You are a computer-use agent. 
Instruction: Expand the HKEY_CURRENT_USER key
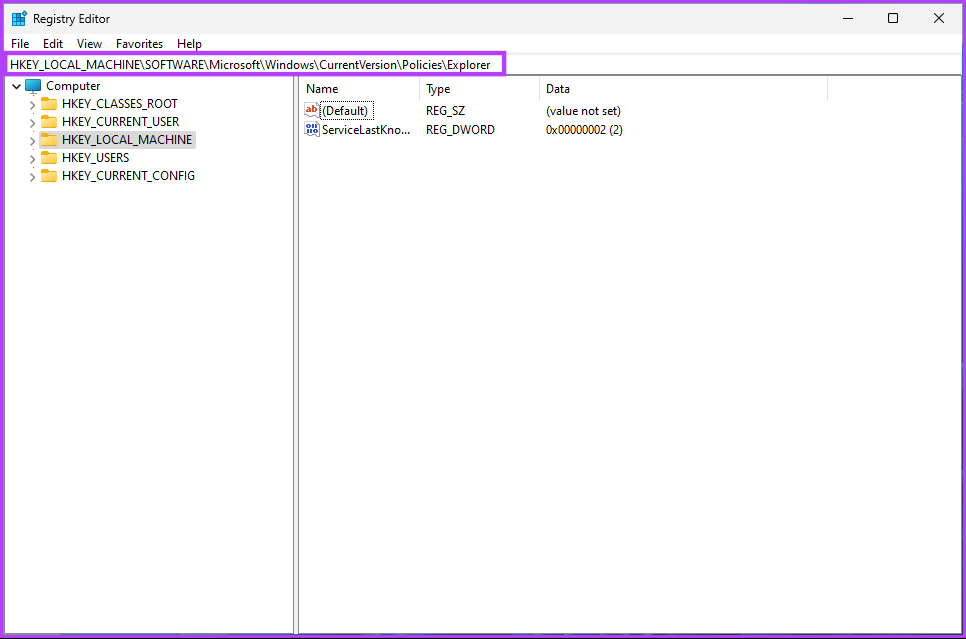(32, 123)
